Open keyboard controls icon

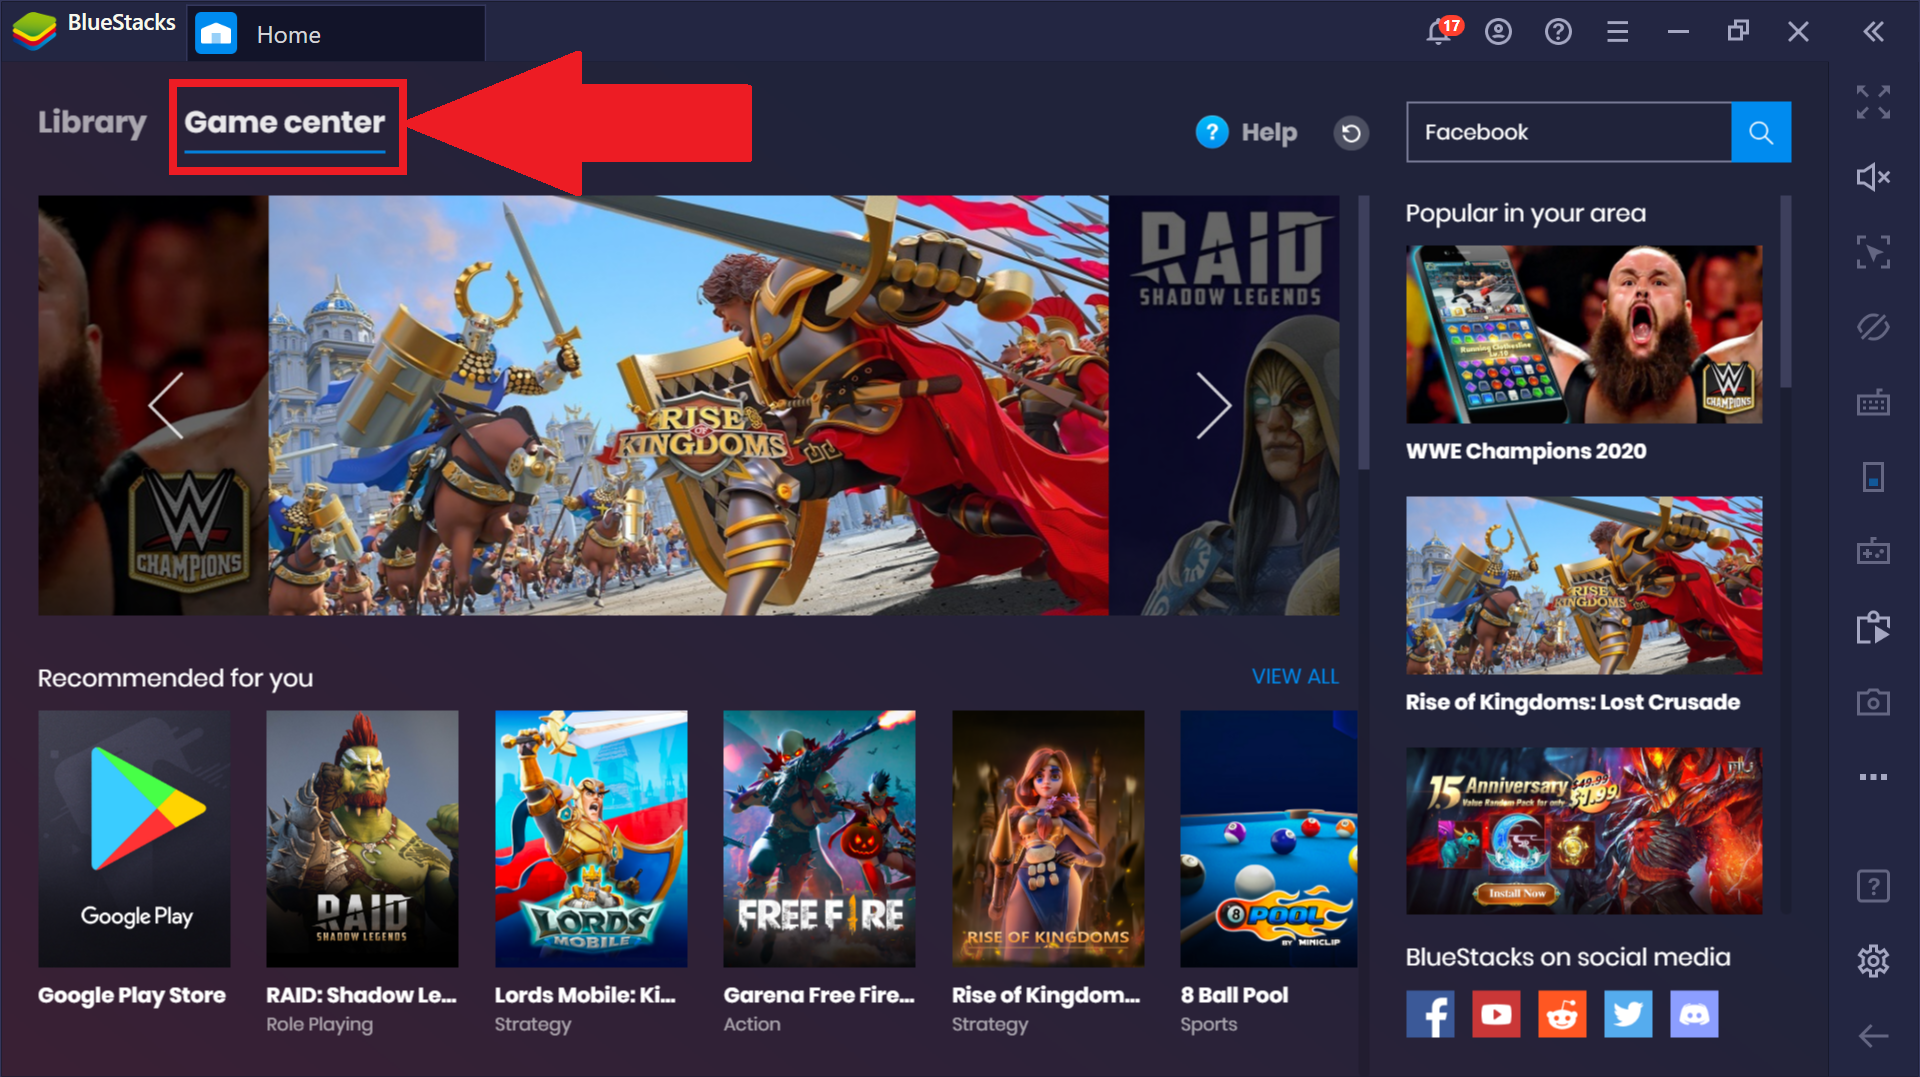tap(1873, 402)
